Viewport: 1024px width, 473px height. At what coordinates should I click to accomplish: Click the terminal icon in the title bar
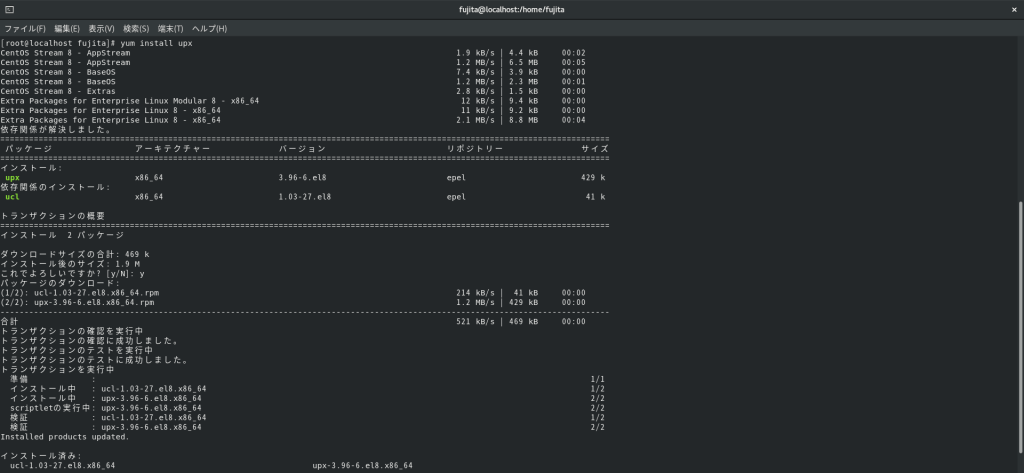click(11, 9)
